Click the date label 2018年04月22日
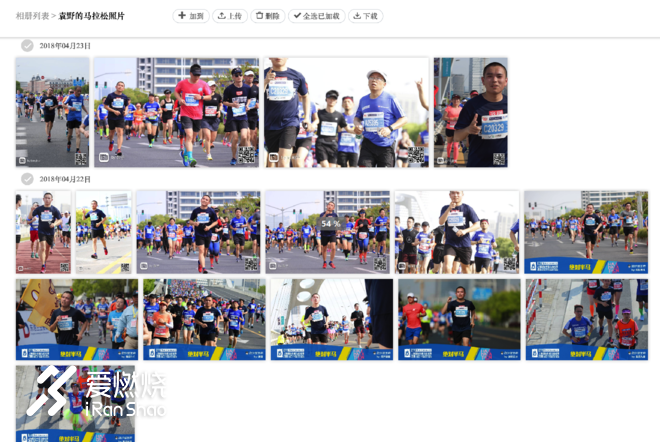660x442 pixels. pos(65,179)
